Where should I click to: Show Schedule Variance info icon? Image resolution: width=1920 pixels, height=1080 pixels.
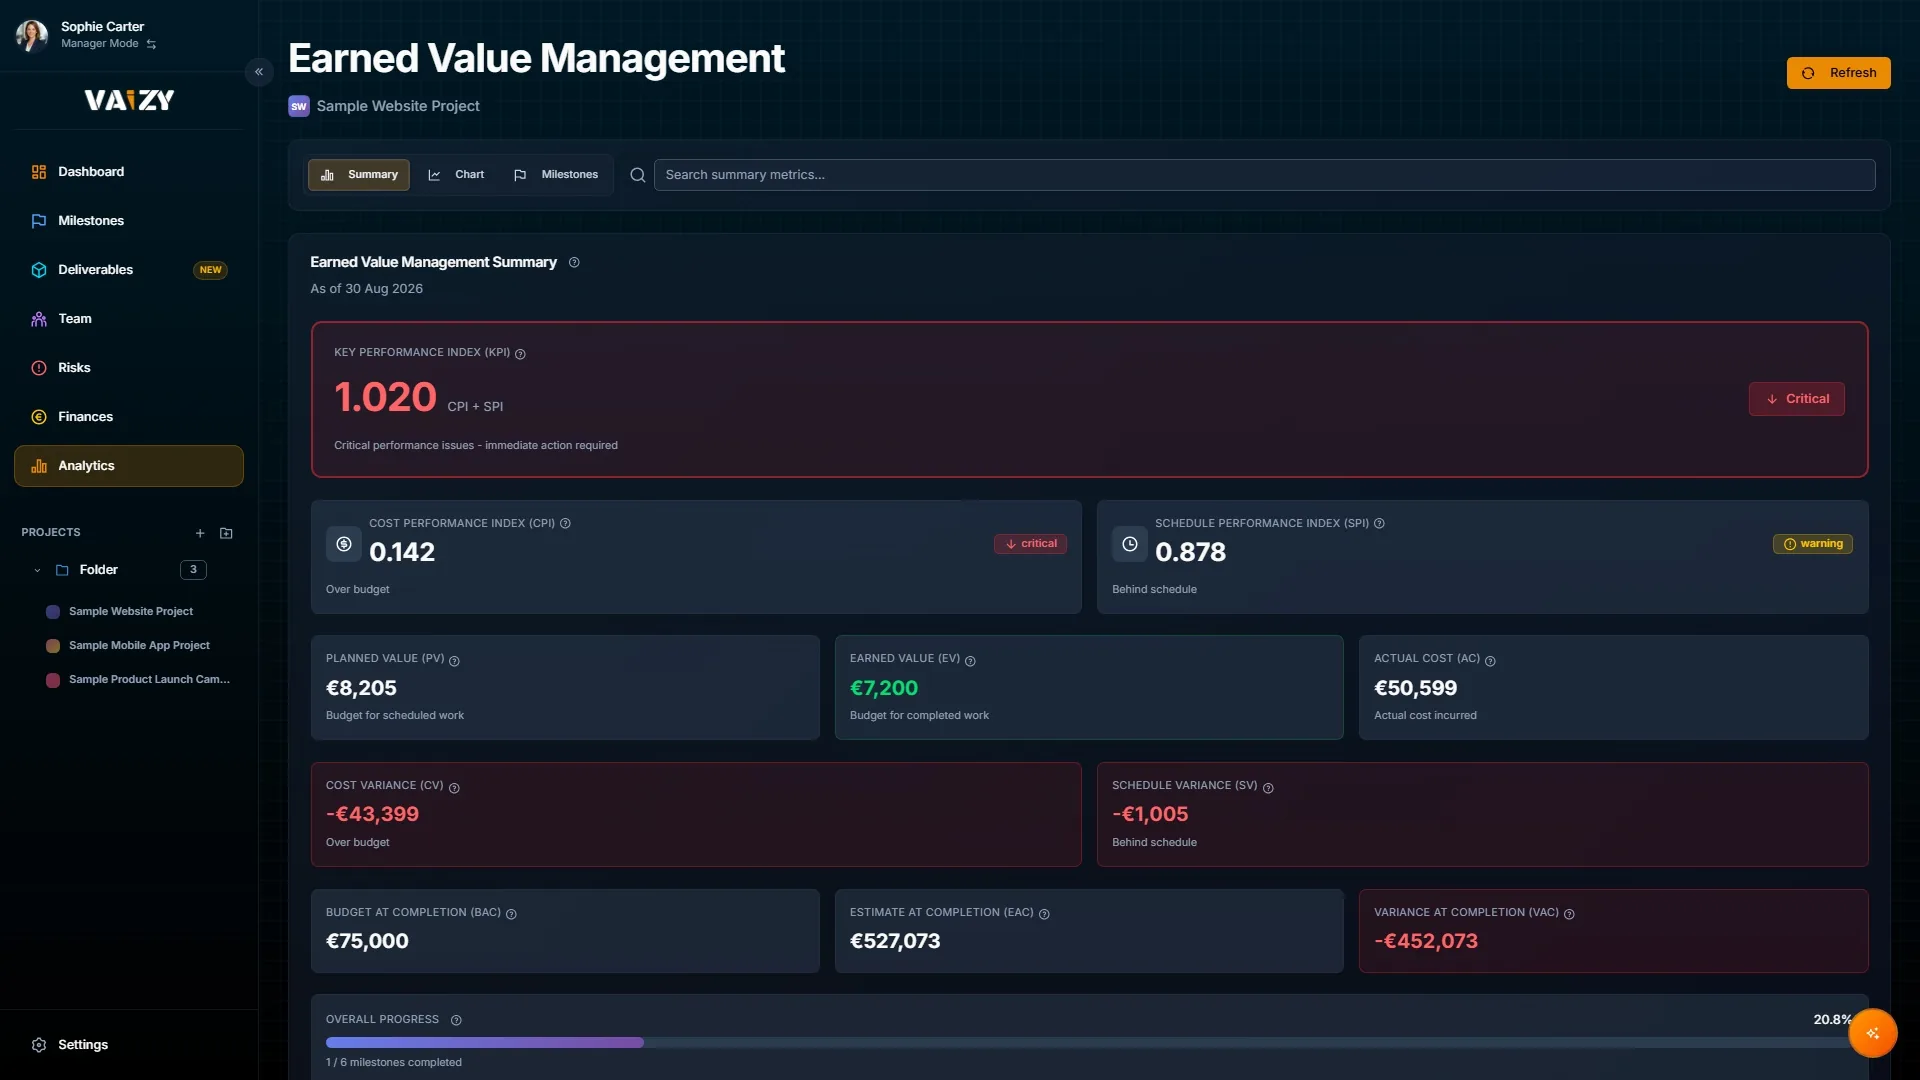(1268, 788)
